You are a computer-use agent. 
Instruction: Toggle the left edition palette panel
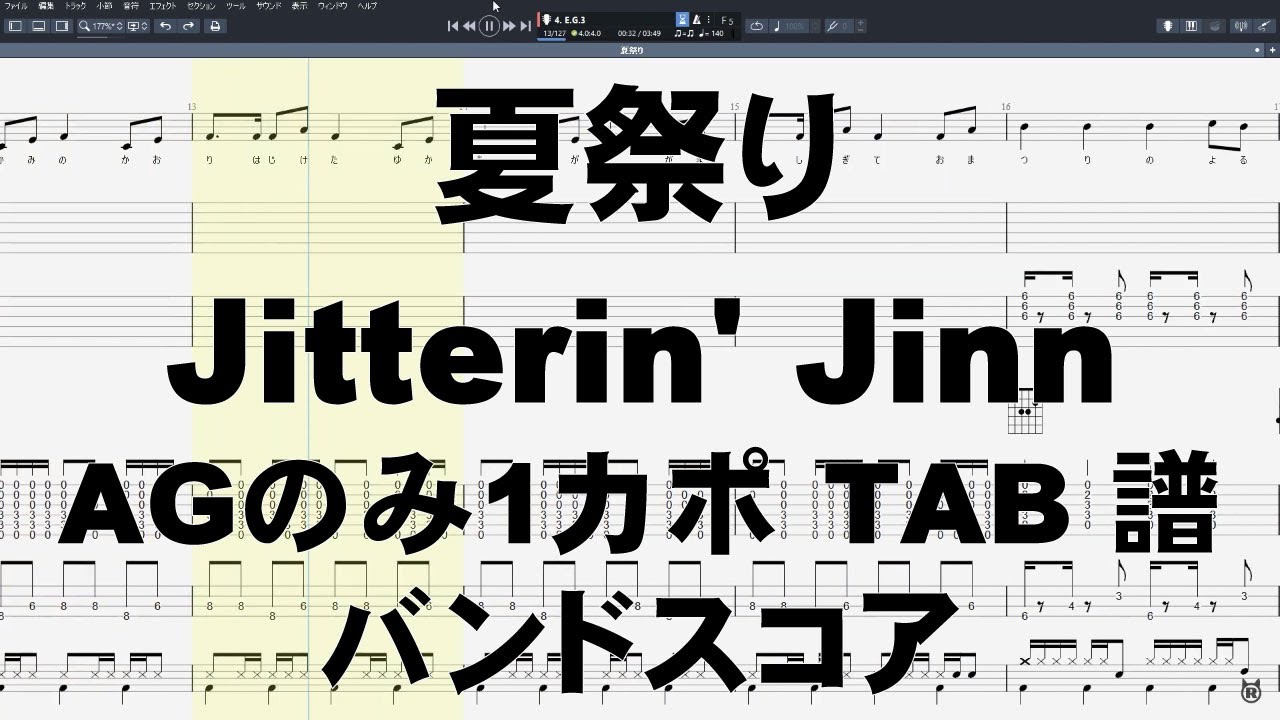pyautogui.click(x=14, y=26)
